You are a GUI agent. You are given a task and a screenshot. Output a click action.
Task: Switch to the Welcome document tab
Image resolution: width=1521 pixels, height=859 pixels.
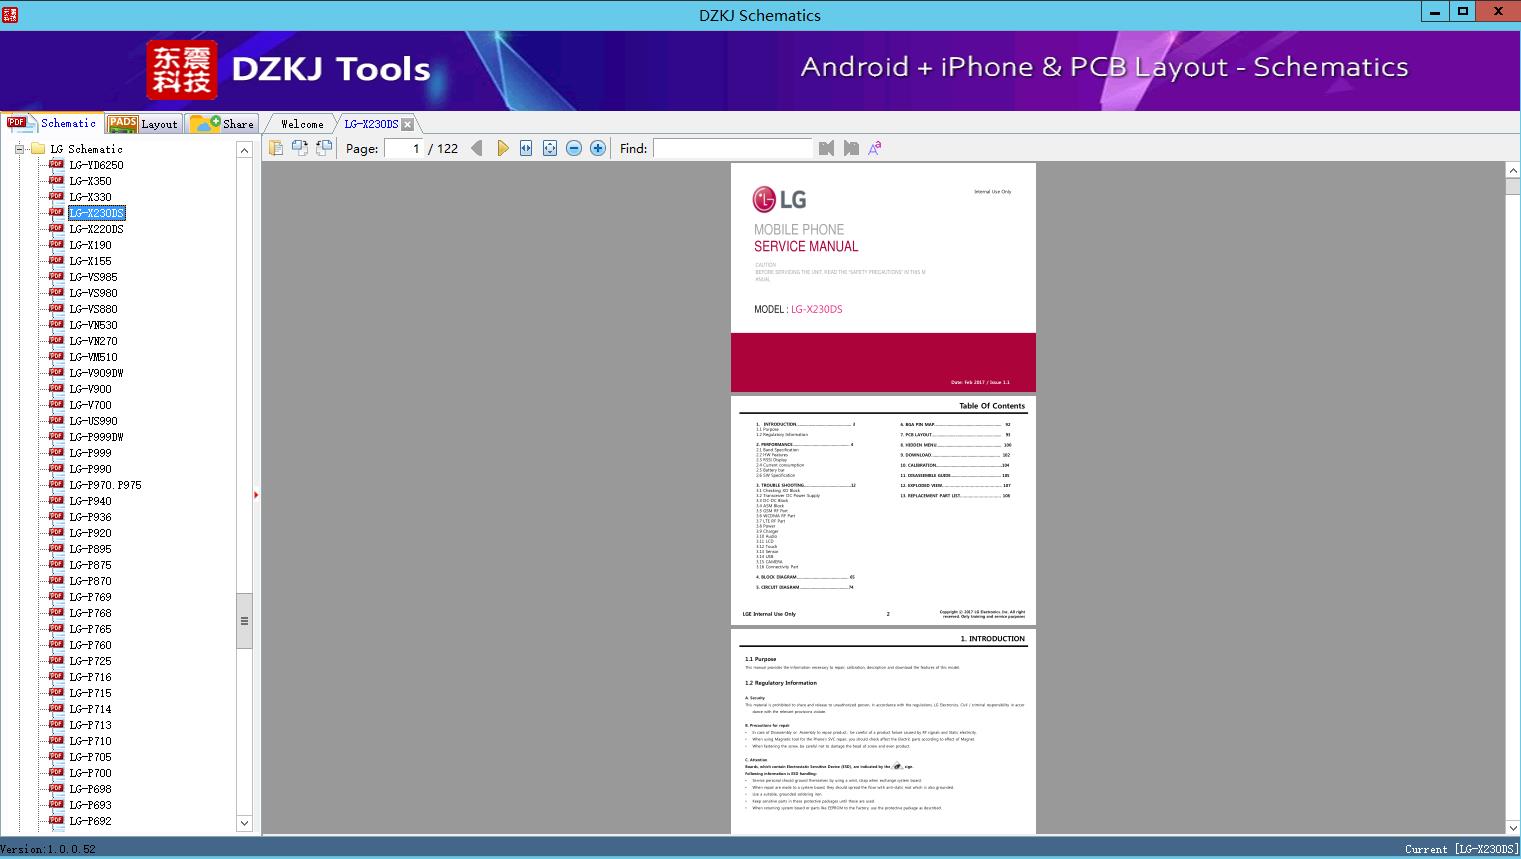click(x=302, y=124)
